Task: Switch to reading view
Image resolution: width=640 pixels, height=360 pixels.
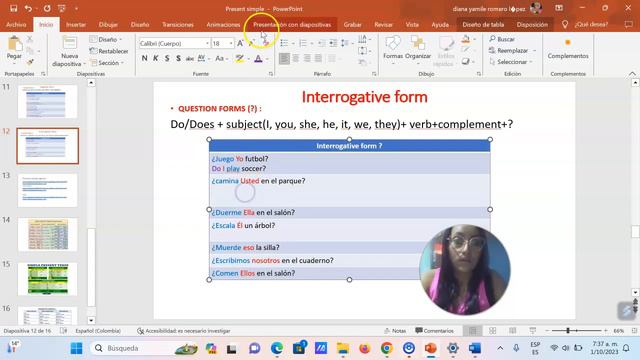Action: [512, 331]
